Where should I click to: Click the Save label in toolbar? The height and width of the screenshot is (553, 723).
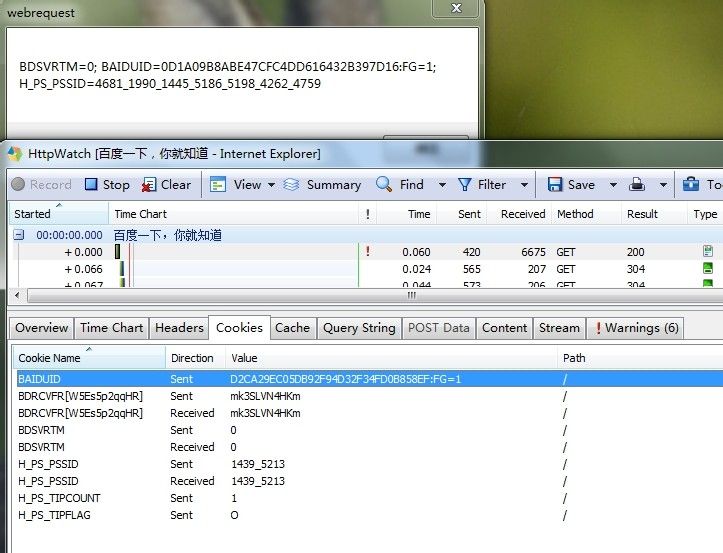[581, 185]
